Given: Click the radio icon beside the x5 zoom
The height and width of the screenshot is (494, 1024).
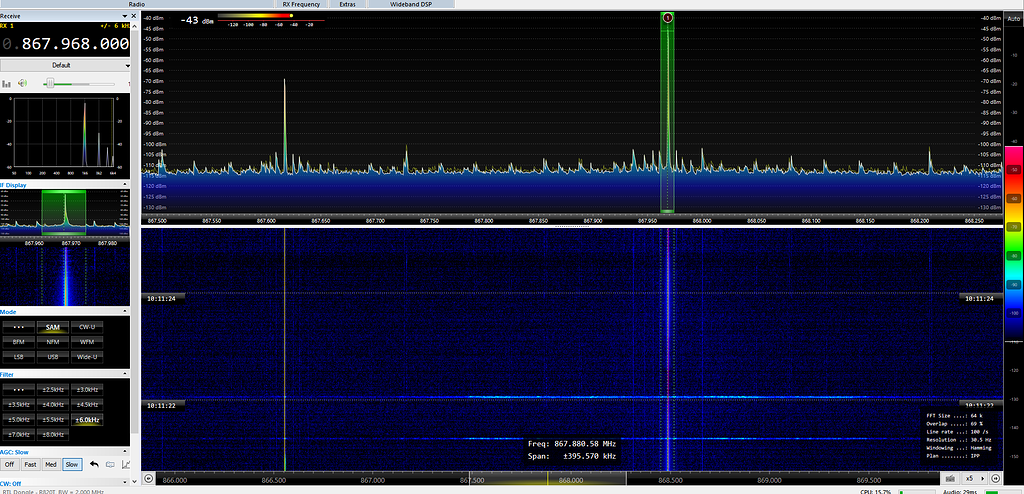Looking at the screenshot, I should click(x=949, y=479).
